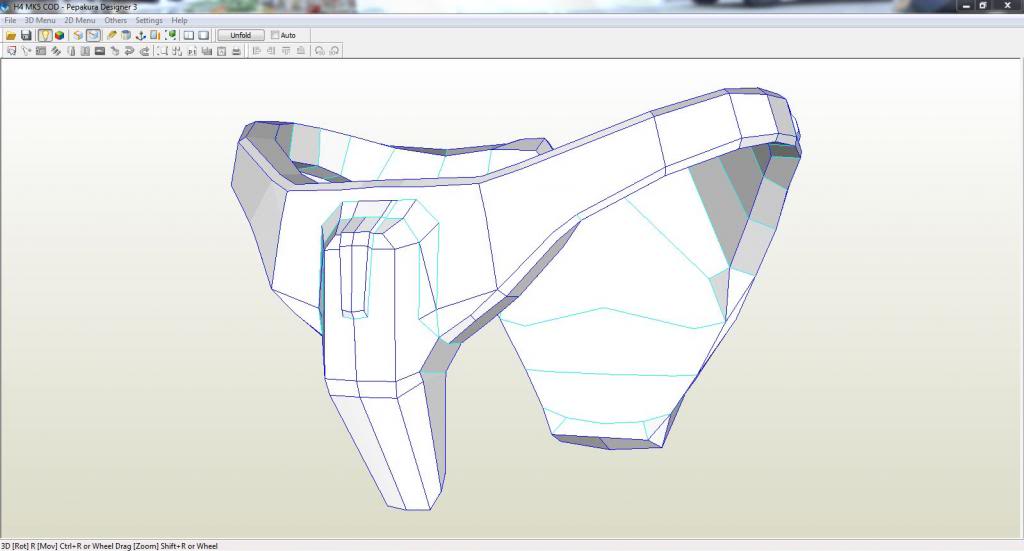Image resolution: width=1024 pixels, height=551 pixels.
Task: Open the 2D Menu
Action: tap(80, 20)
